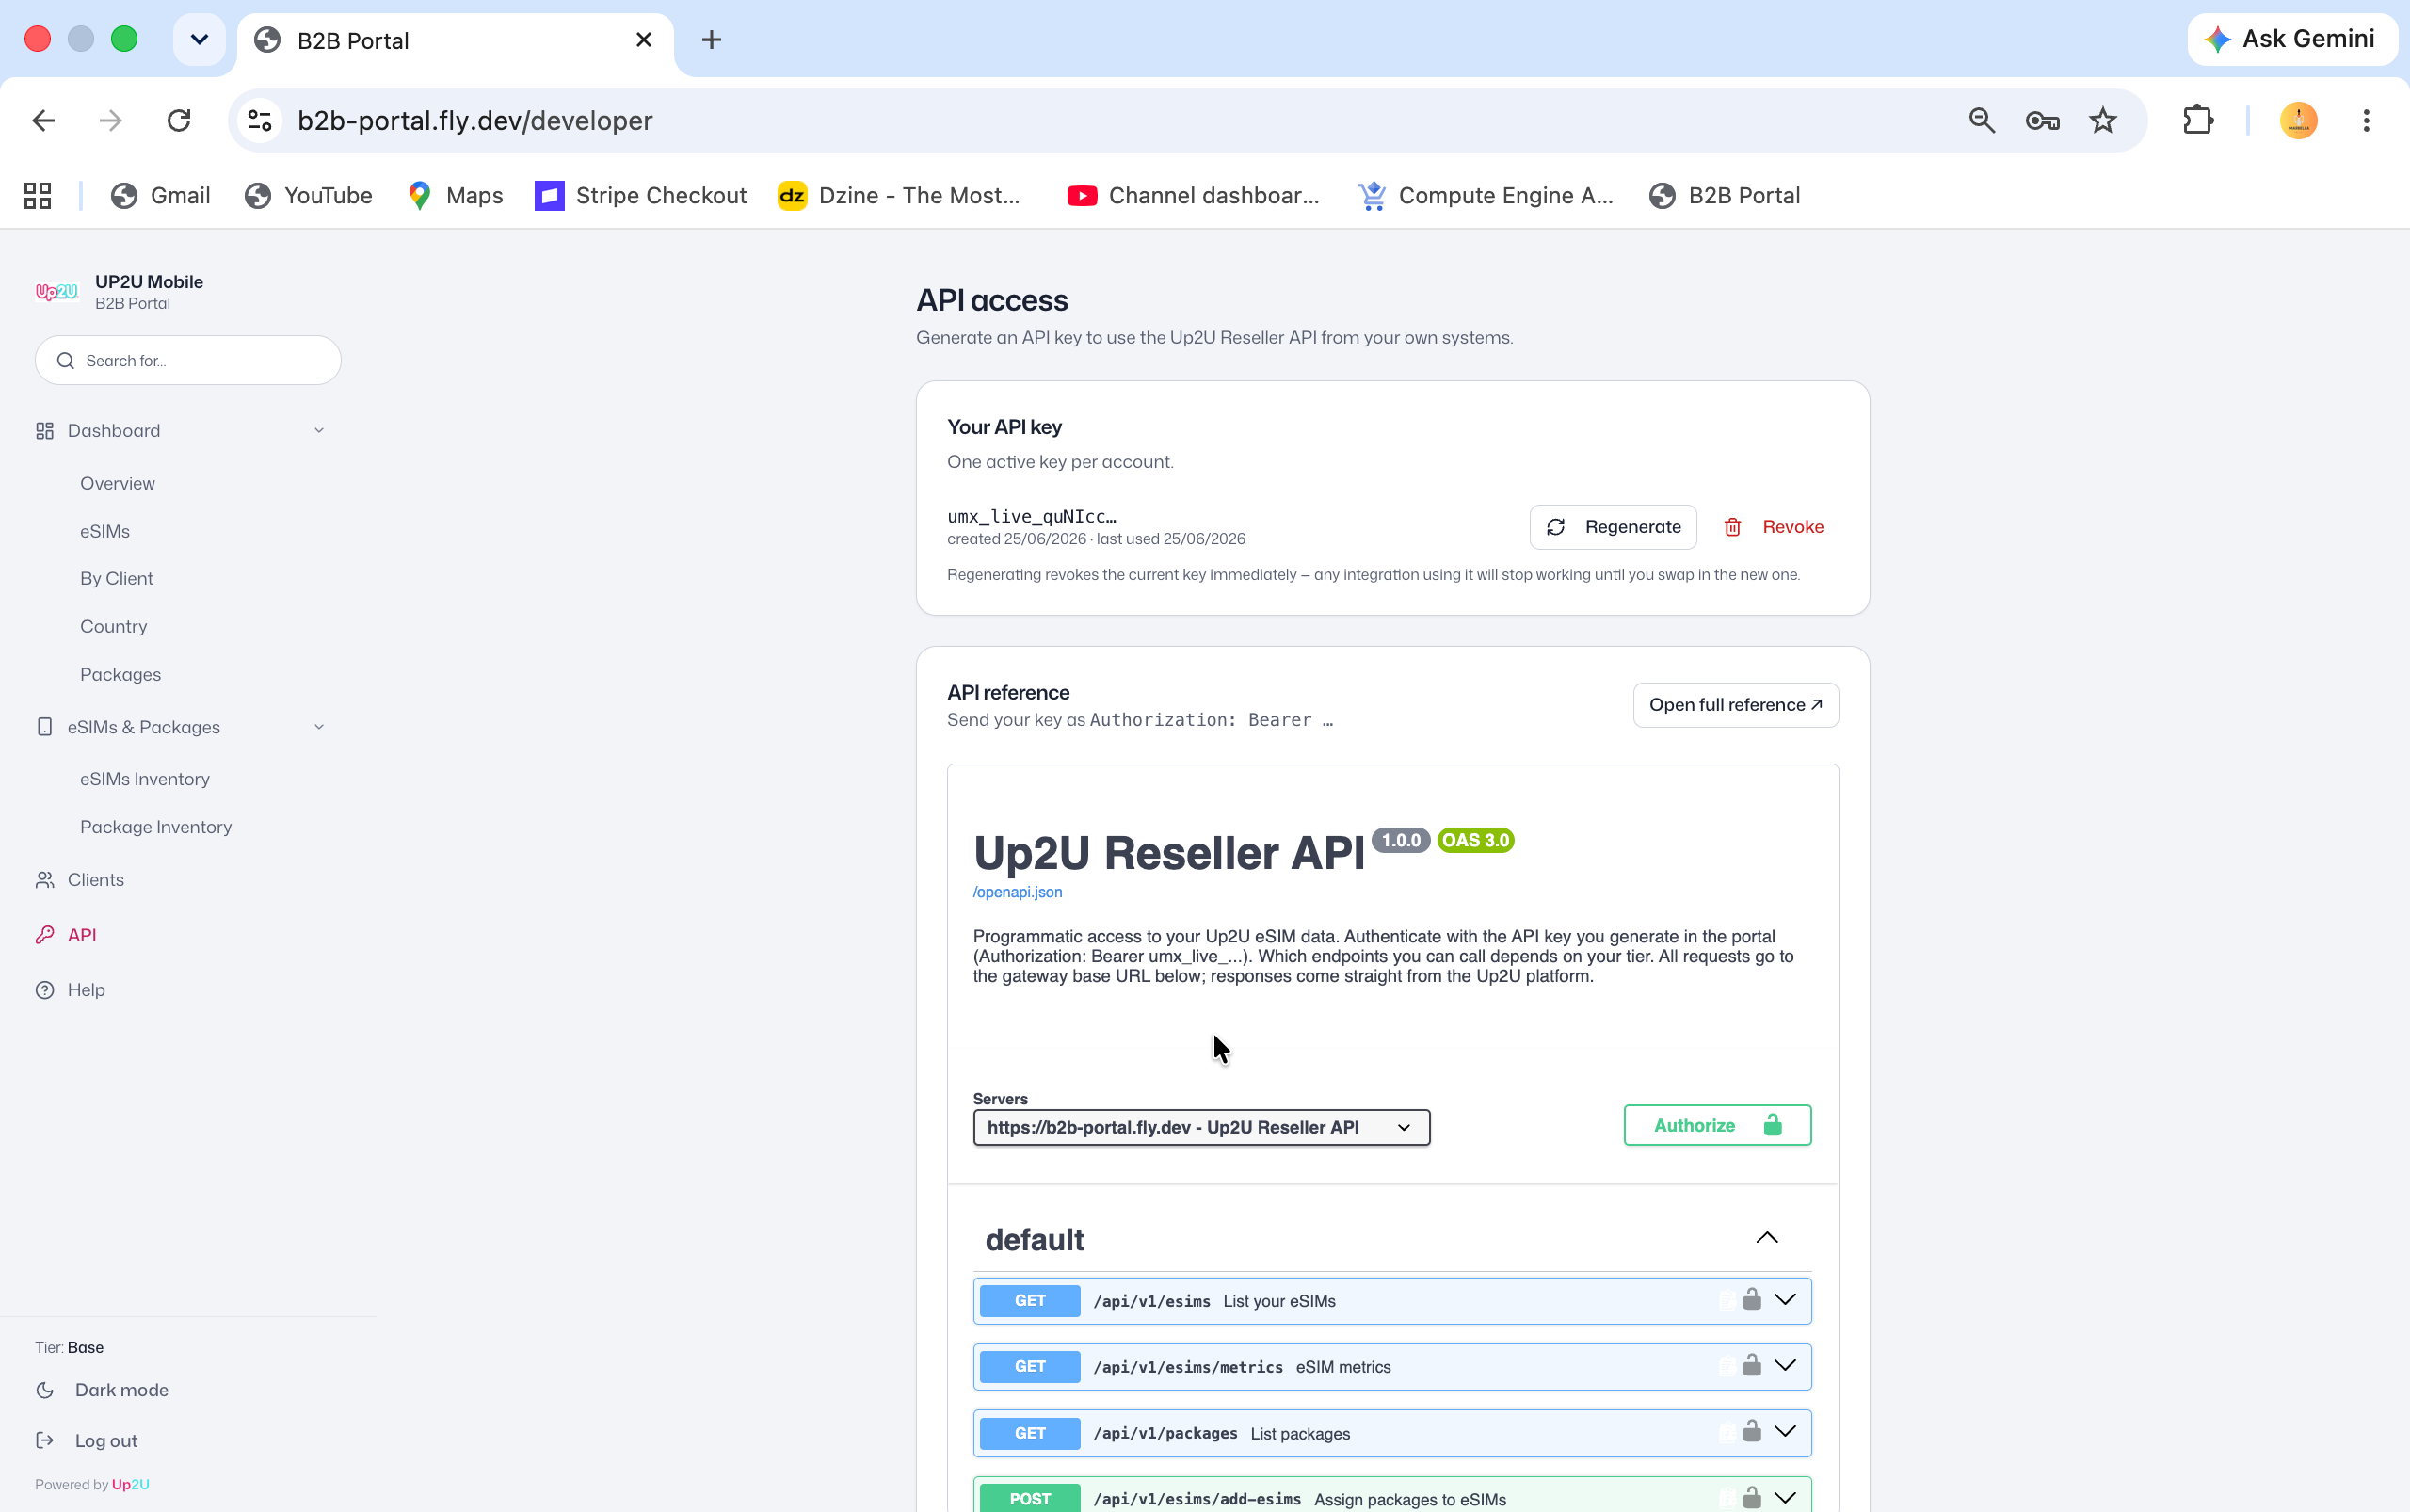This screenshot has width=2410, height=1512.
Task: Click the browser back arrow
Action: (x=43, y=121)
